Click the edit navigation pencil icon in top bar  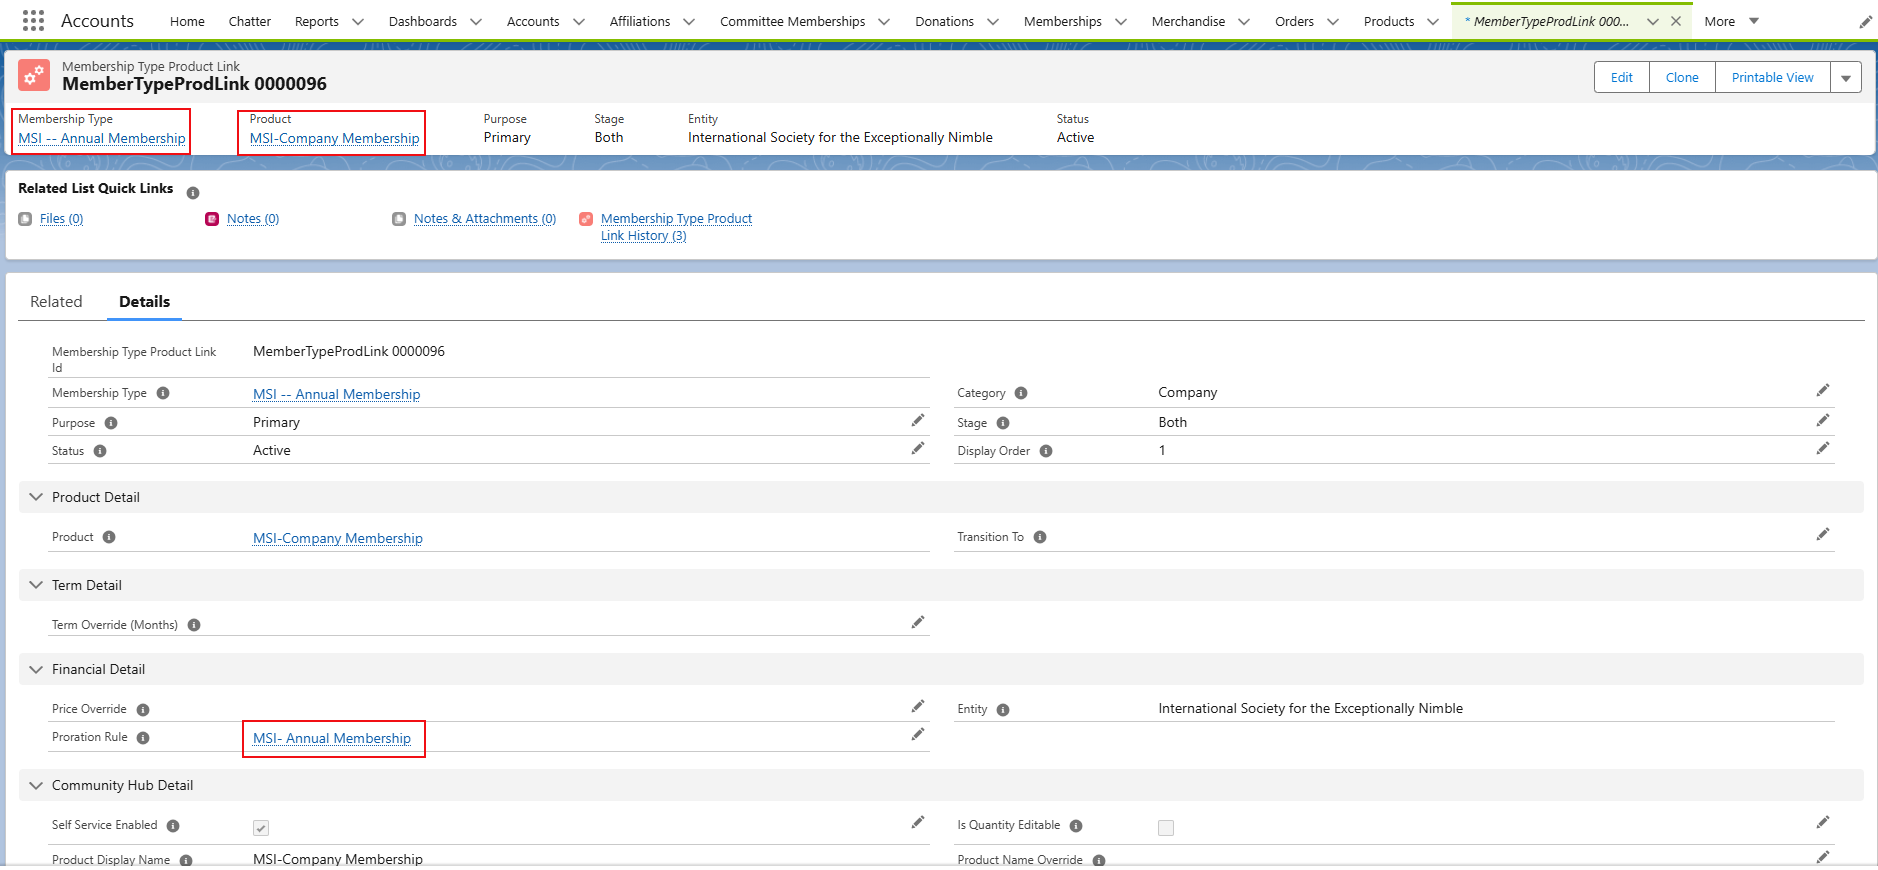pyautogui.click(x=1865, y=22)
